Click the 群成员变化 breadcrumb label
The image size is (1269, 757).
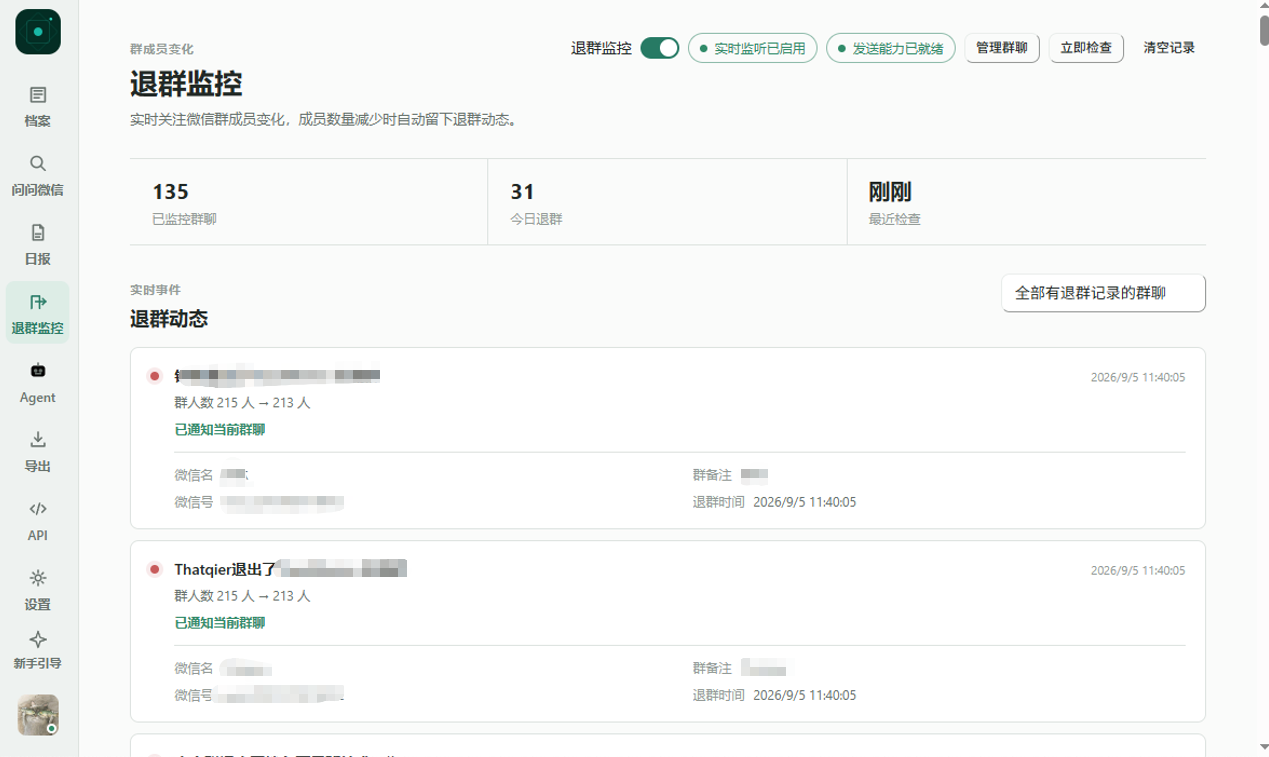tap(162, 48)
